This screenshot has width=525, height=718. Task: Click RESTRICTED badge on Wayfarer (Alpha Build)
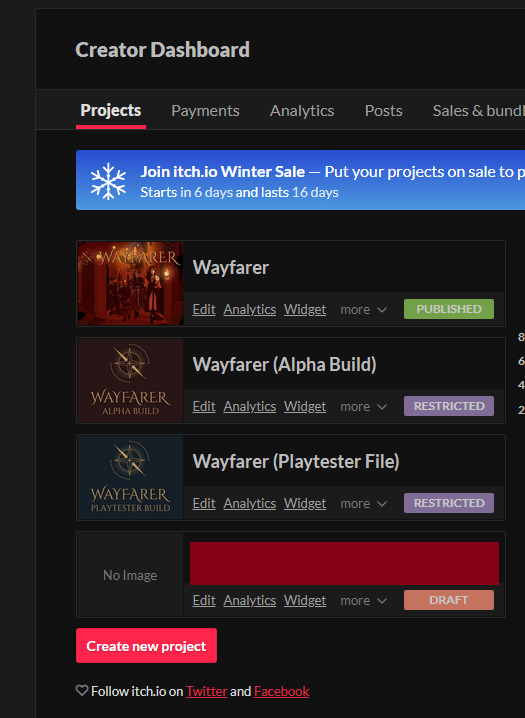pos(449,406)
